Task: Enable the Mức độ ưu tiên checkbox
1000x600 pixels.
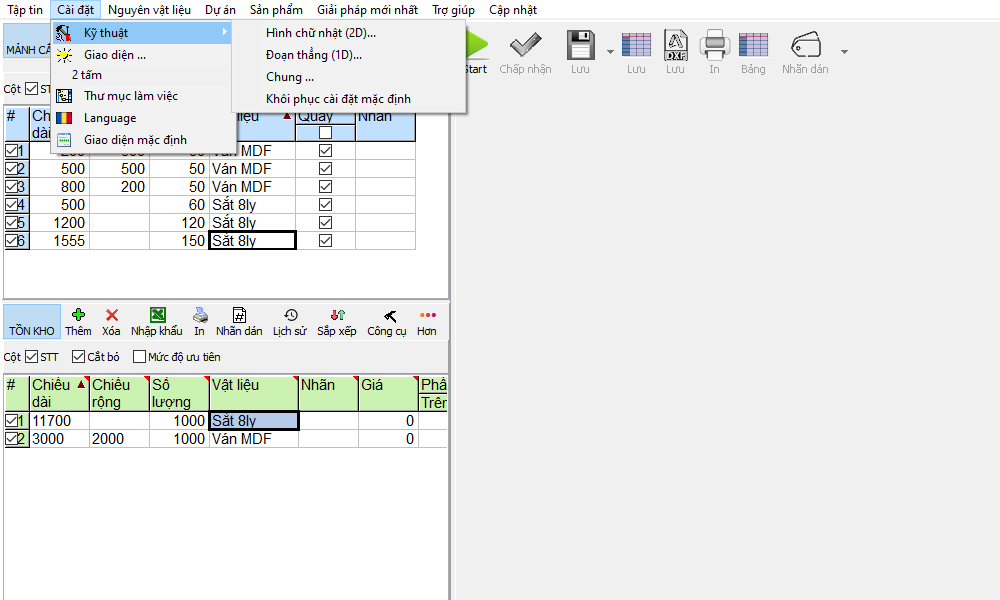Action: (140, 357)
